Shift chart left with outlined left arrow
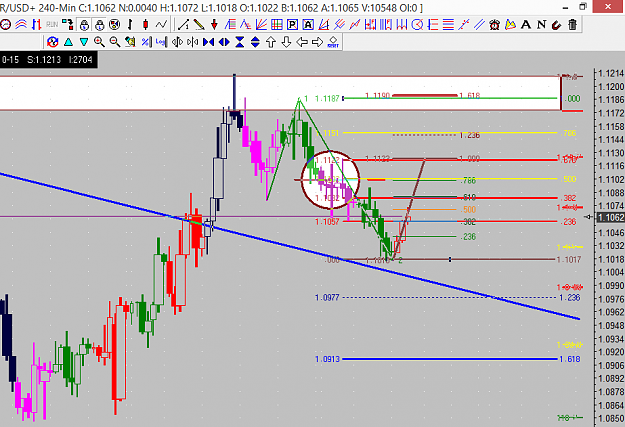Image resolution: width=625 pixels, height=427 pixels. pos(302,41)
